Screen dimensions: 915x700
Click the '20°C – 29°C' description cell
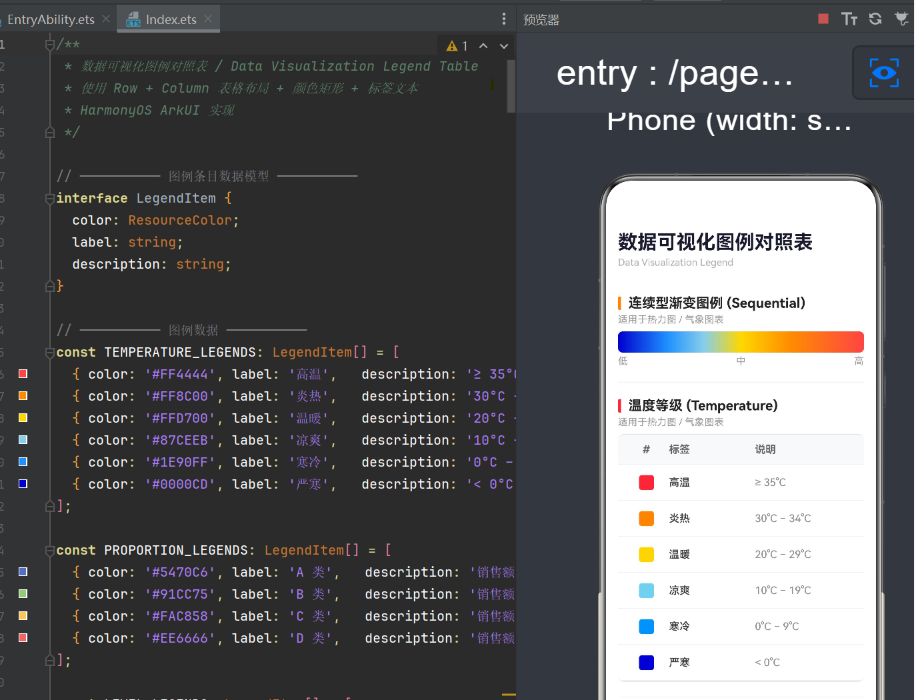click(x=783, y=554)
